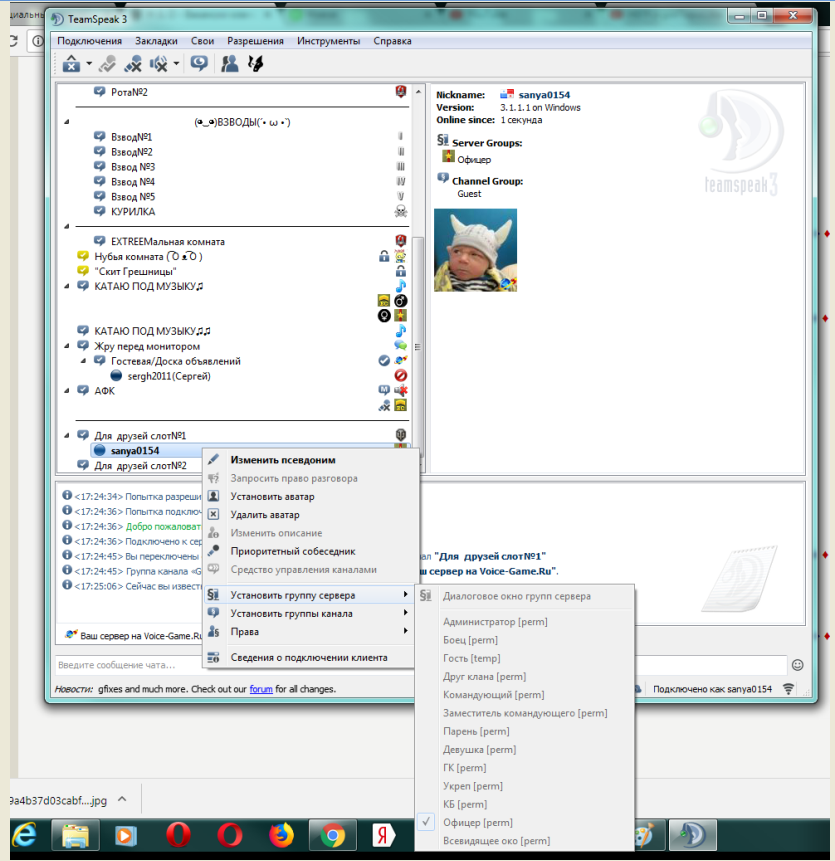Image resolution: width=835 pixels, height=861 pixels.
Task: Click the connection signal status icon
Action: point(788,689)
